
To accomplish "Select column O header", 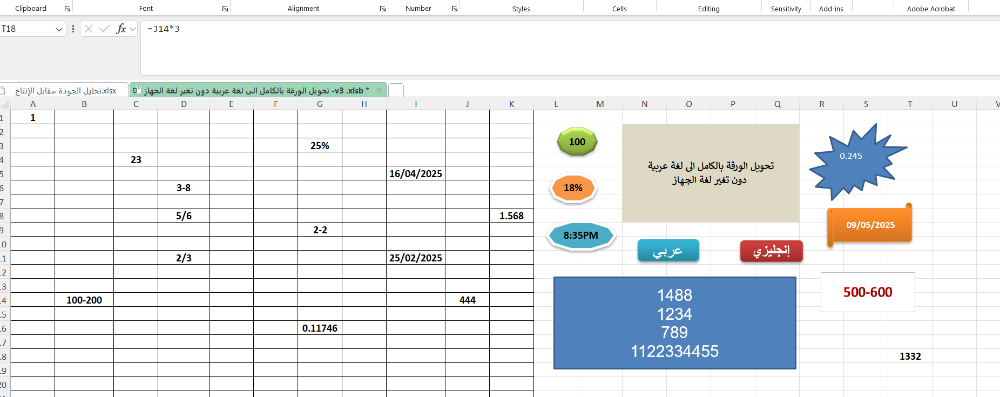I will (x=689, y=103).
